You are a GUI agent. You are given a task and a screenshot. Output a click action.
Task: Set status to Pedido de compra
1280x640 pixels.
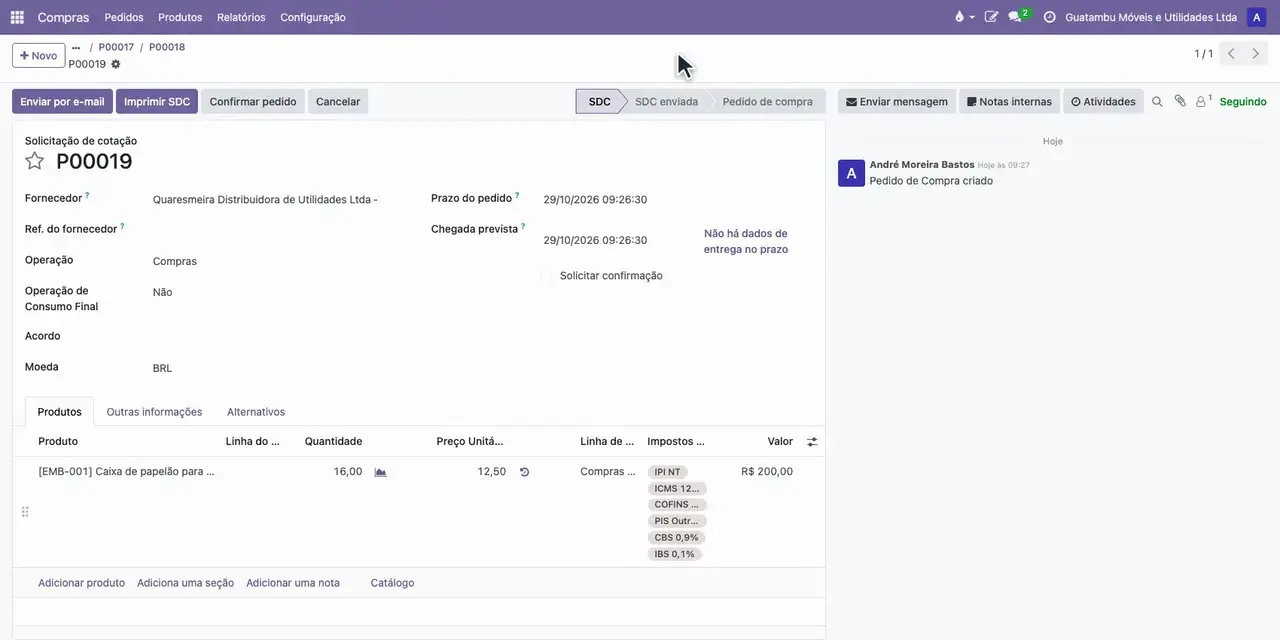[767, 101]
